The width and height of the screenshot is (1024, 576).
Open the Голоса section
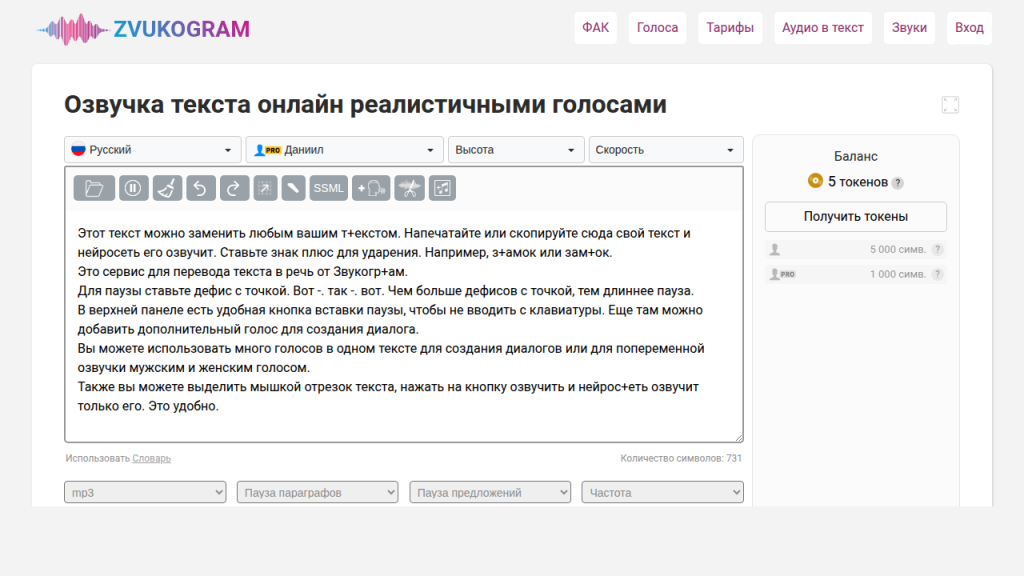tap(657, 27)
